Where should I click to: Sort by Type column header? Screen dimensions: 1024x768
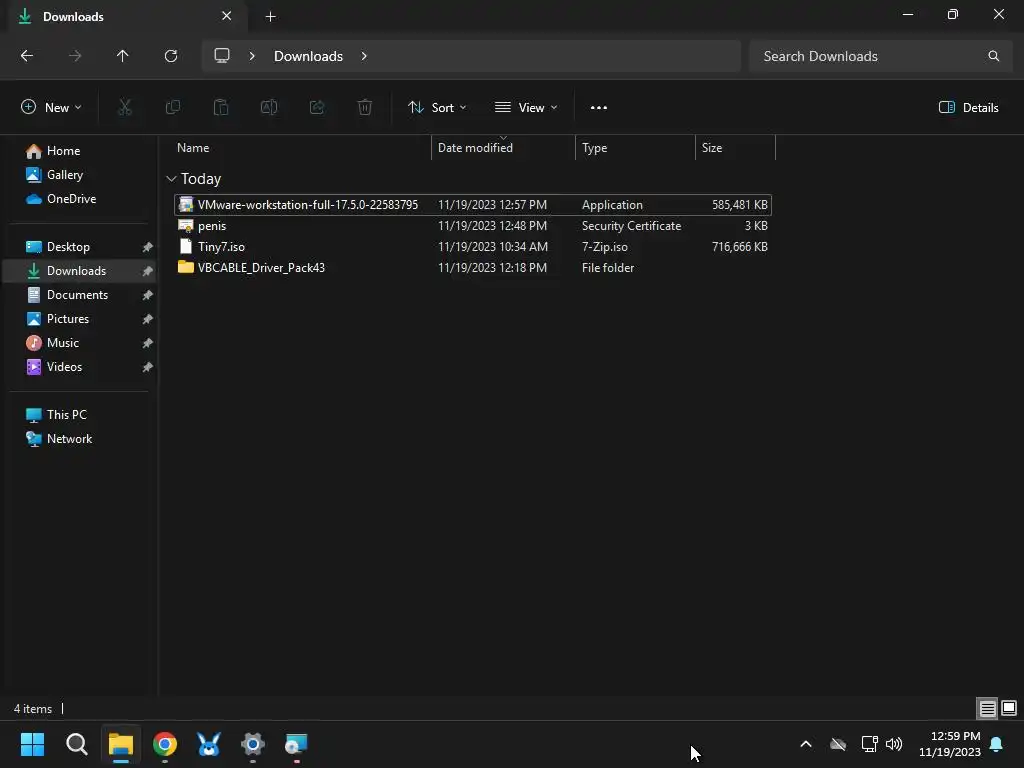pyautogui.click(x=635, y=148)
